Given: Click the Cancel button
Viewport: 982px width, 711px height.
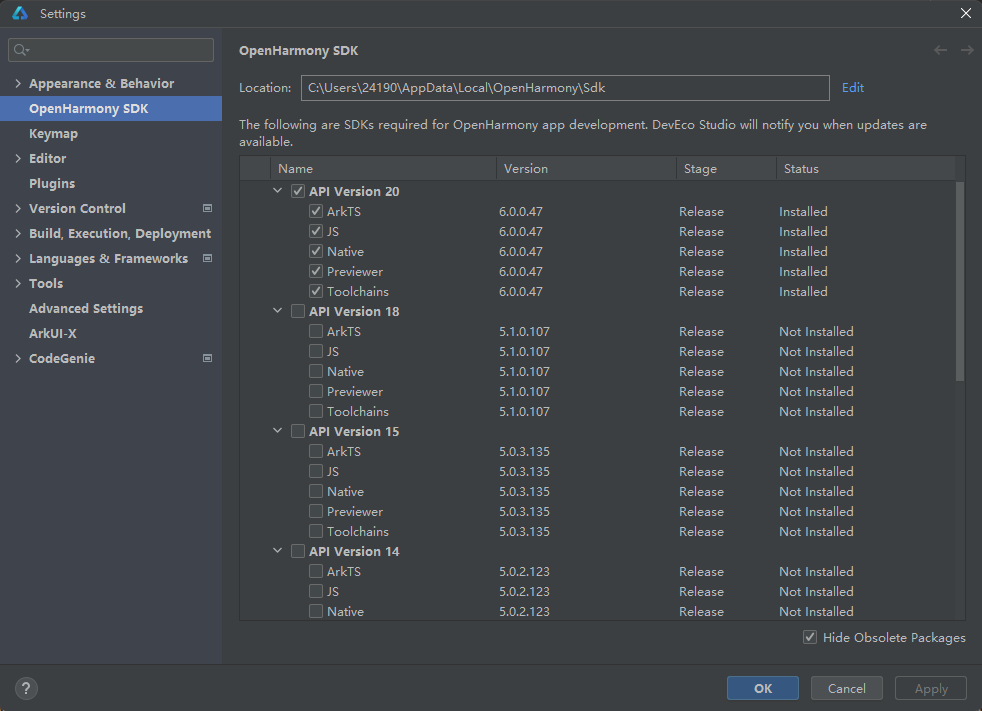Looking at the screenshot, I should 847,688.
